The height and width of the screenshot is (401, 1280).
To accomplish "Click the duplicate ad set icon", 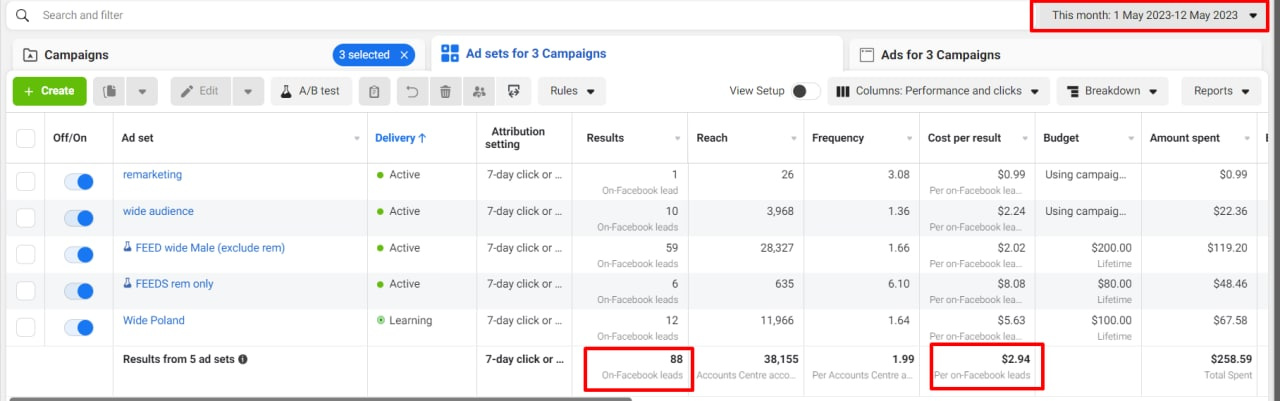I will 110,91.
